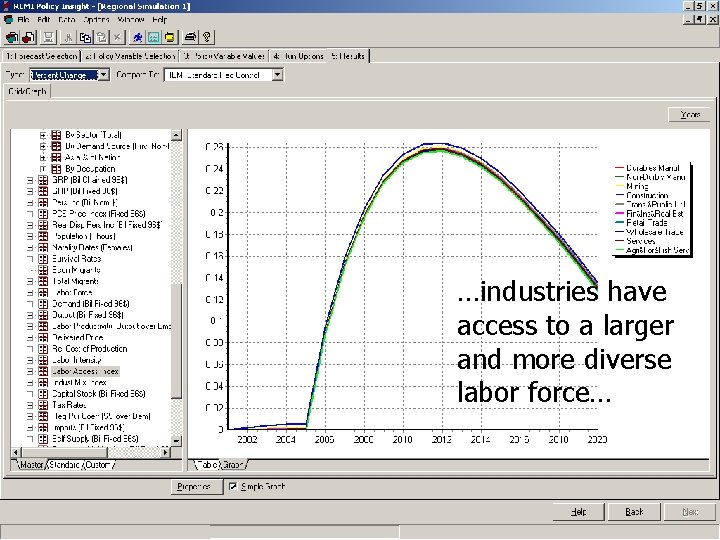This screenshot has height=540, width=720.
Task: Open the File menu
Action: [x=23, y=20]
